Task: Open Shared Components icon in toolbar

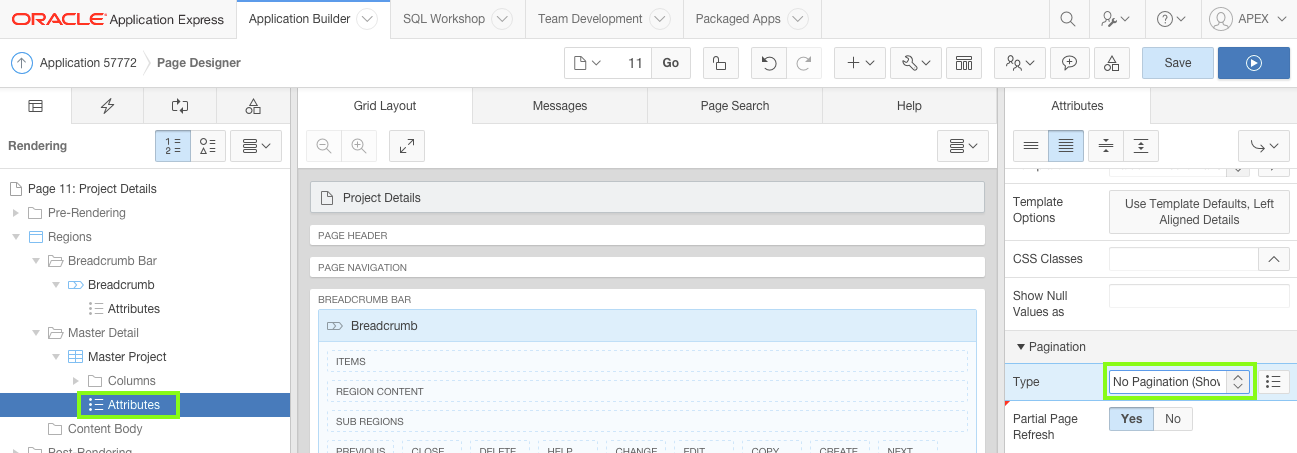Action: (1112, 63)
